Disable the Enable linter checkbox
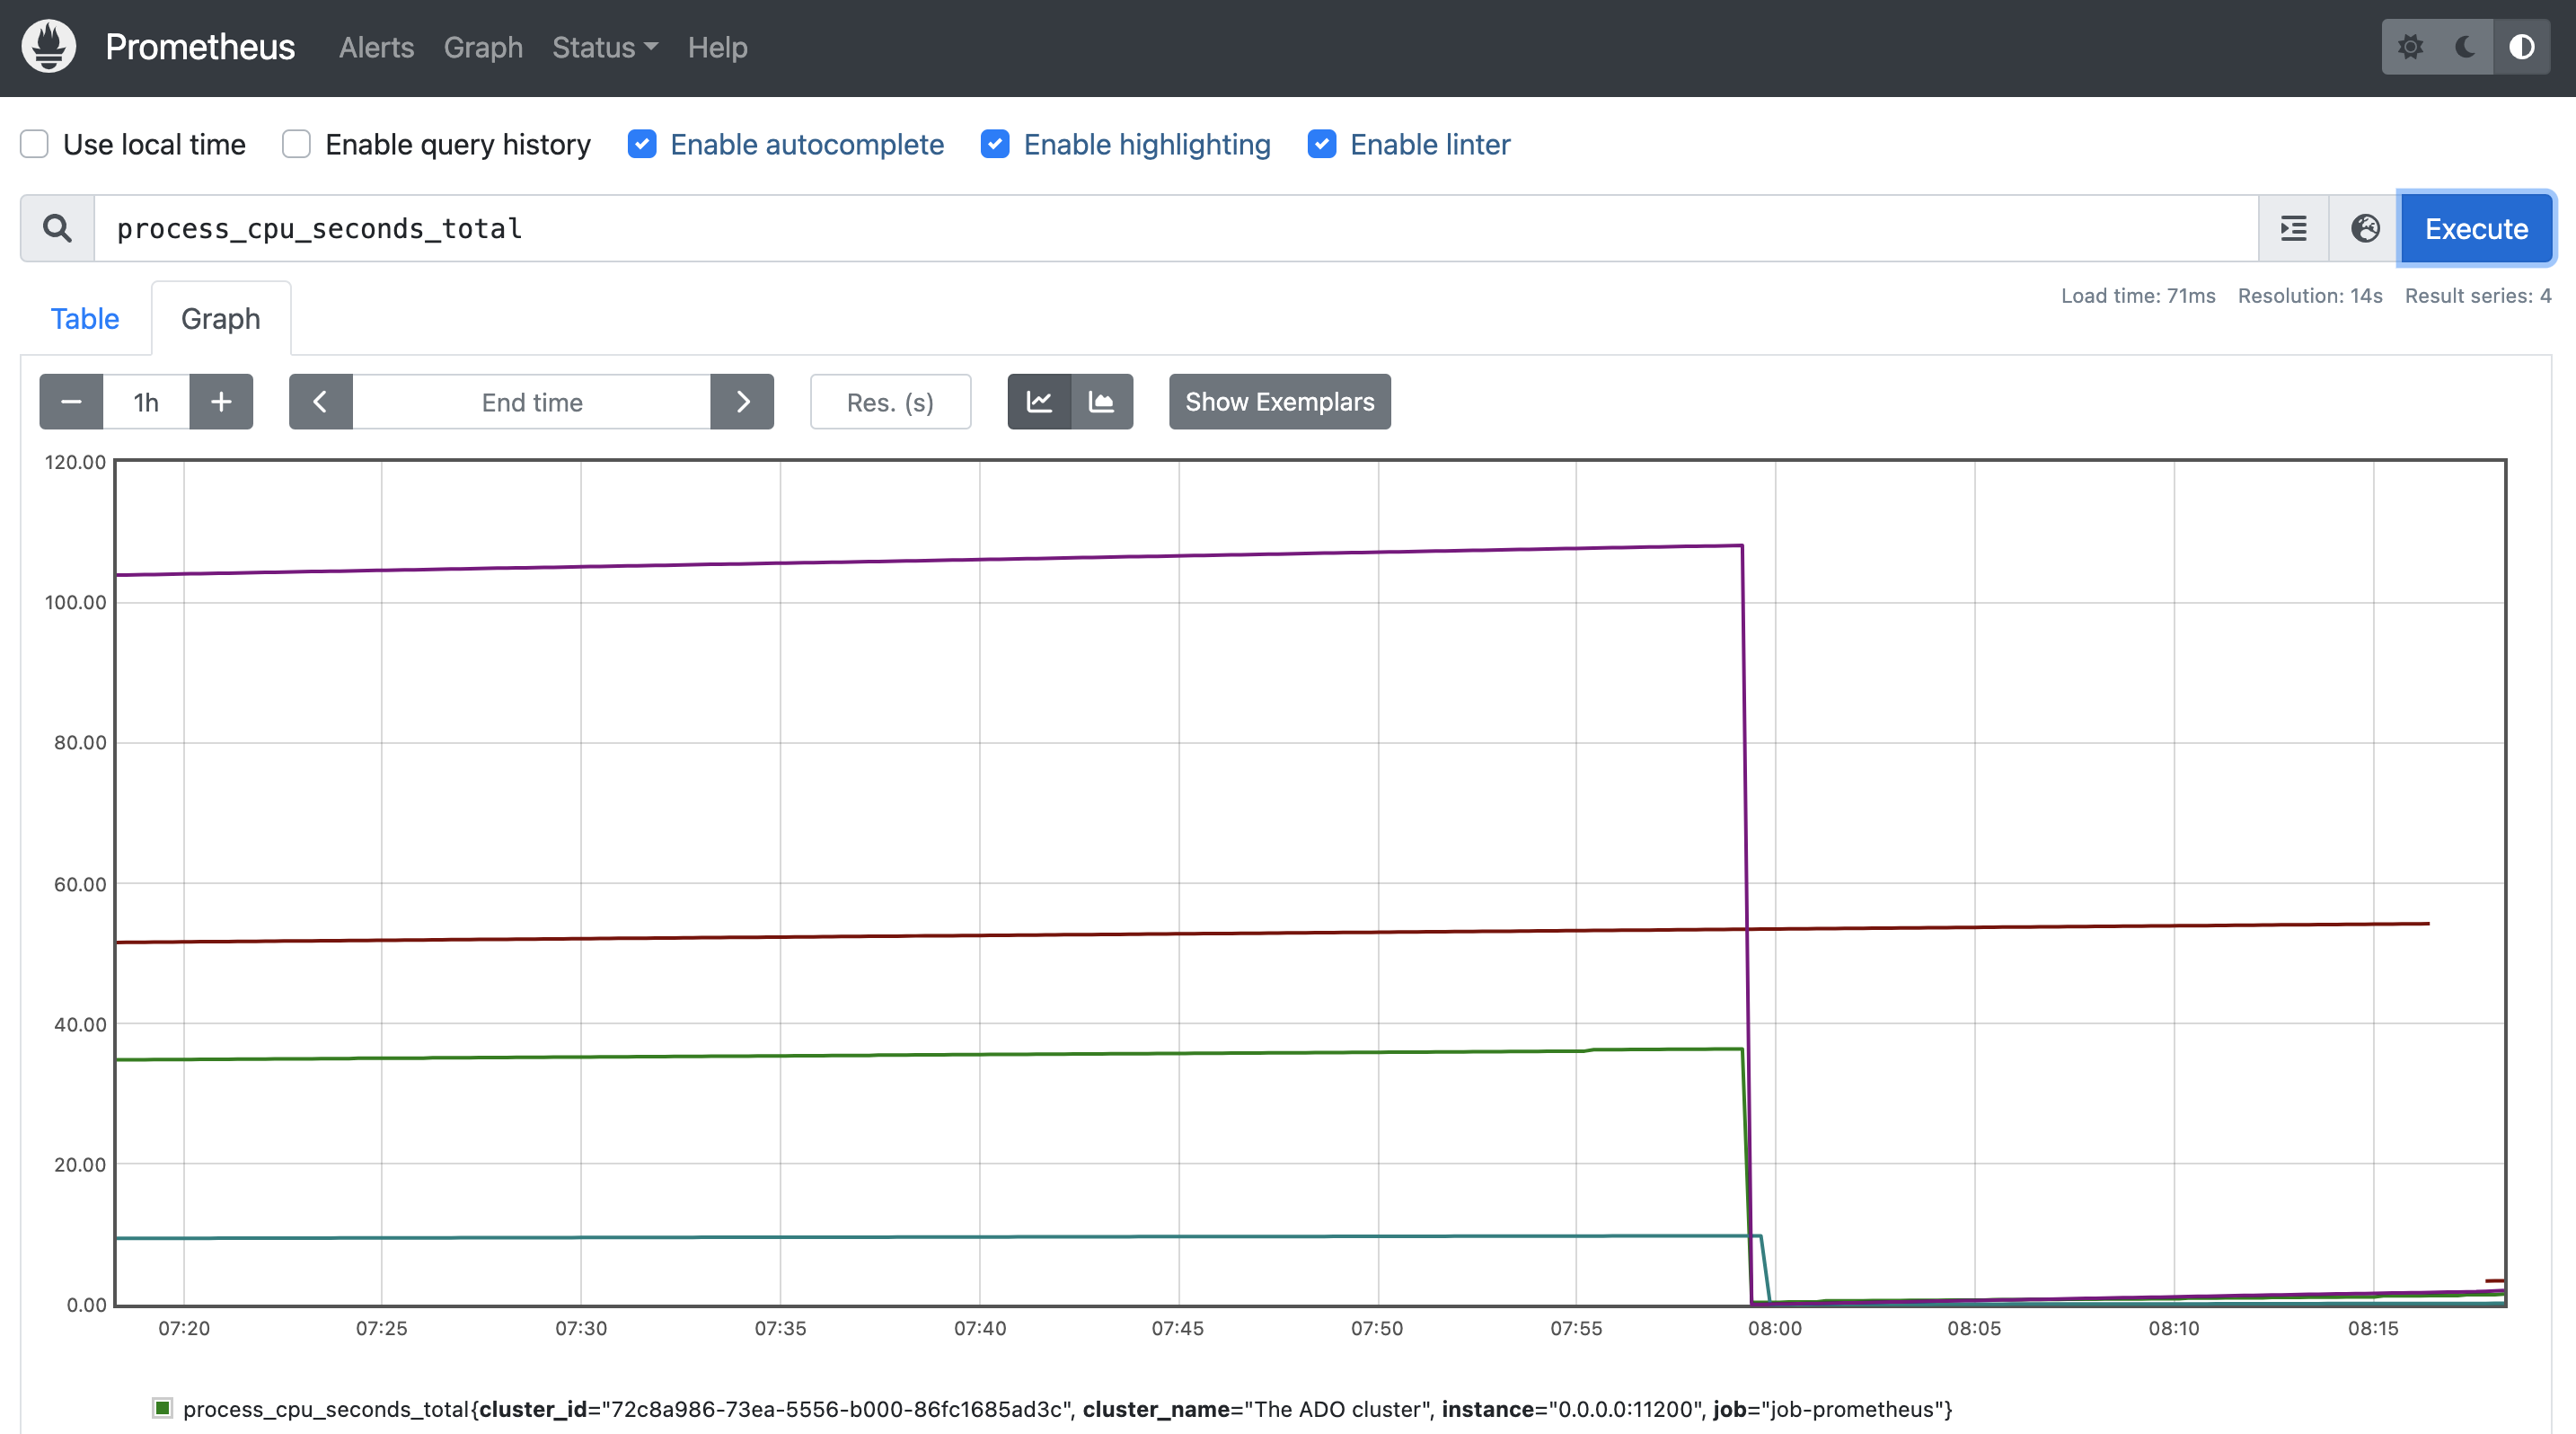 pos(1321,144)
